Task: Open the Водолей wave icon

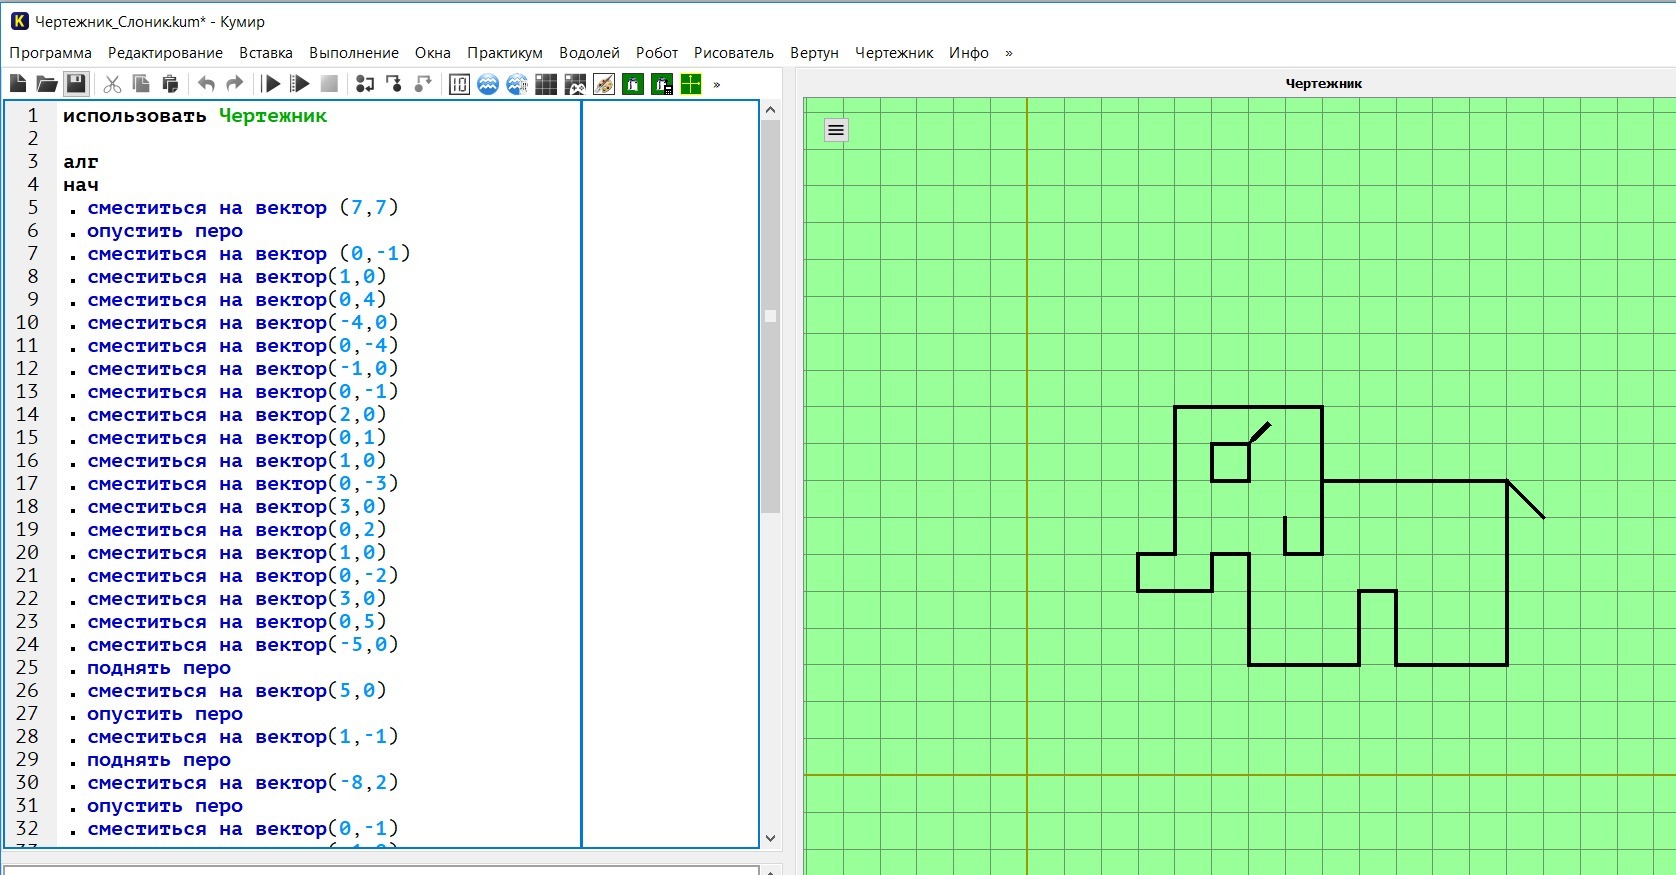Action: pyautogui.click(x=488, y=84)
